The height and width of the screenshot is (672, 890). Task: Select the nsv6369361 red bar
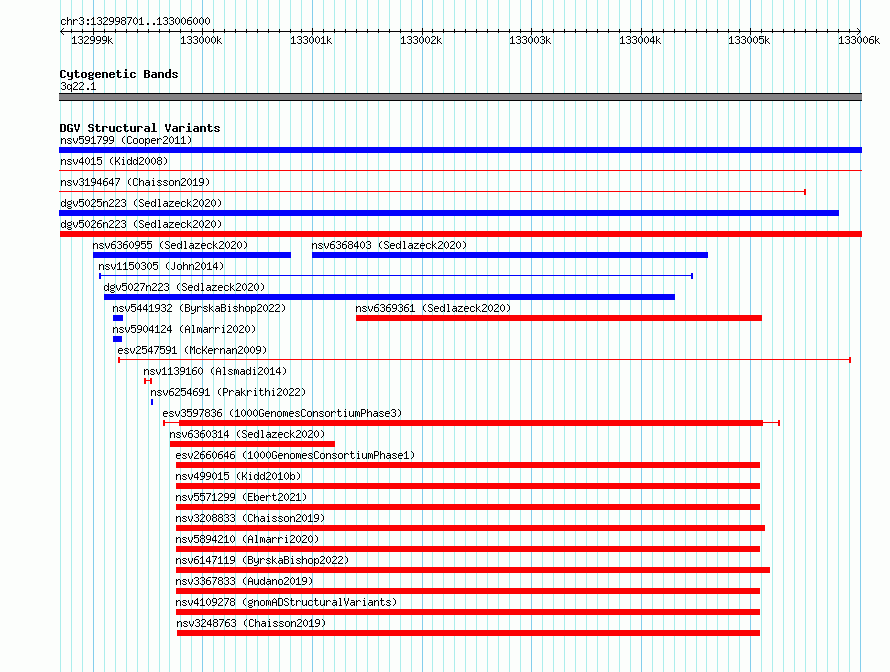click(559, 318)
